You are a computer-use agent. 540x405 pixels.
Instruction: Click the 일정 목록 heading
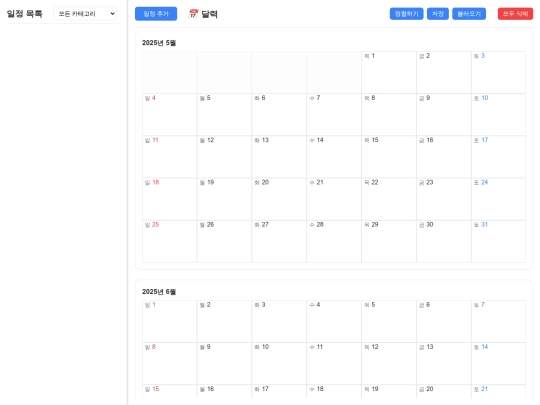coord(24,14)
